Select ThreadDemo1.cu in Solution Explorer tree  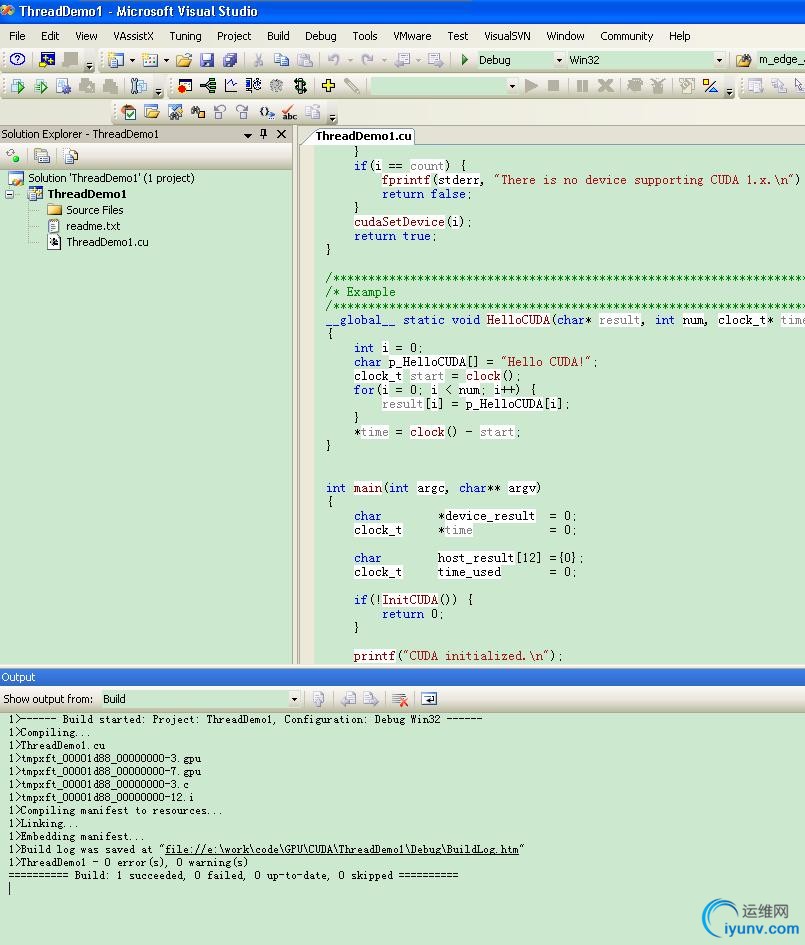107,242
